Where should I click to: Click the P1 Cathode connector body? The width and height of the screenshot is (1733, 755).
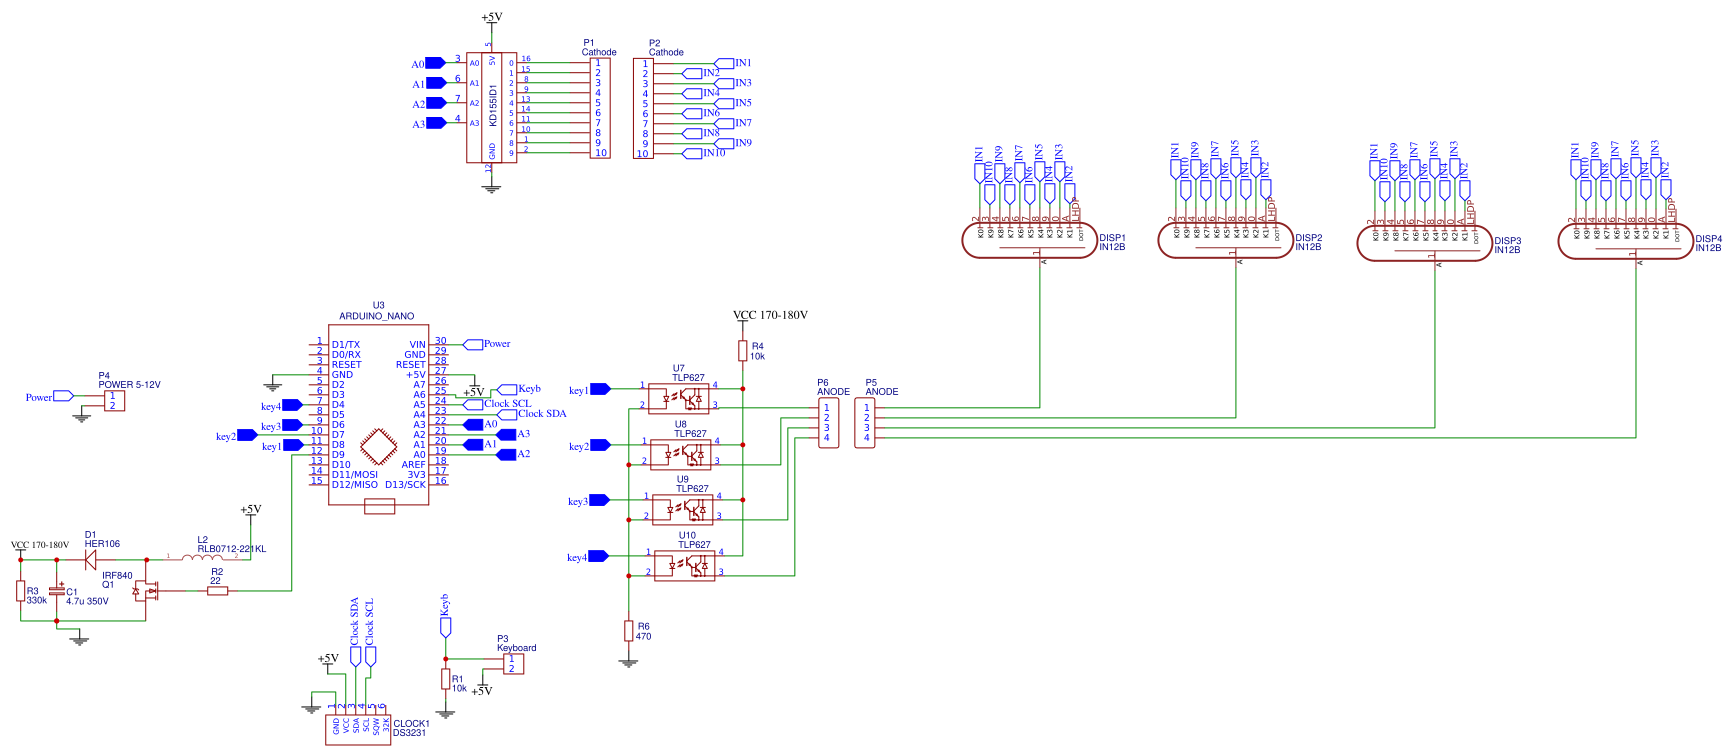tap(600, 108)
